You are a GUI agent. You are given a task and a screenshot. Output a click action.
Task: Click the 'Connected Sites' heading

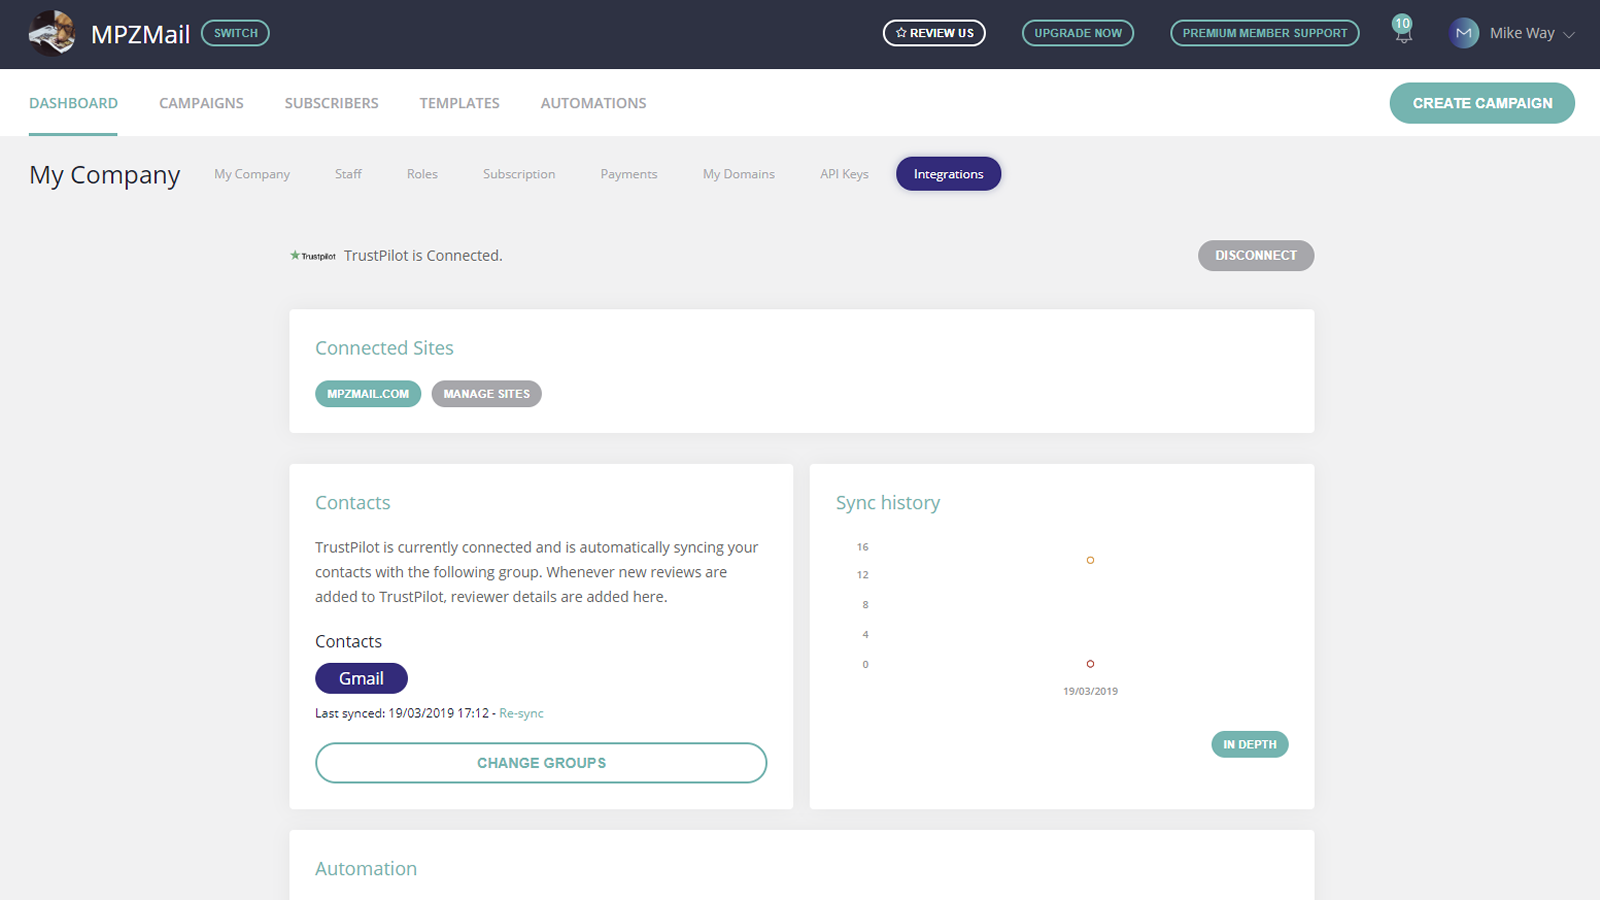tap(384, 348)
